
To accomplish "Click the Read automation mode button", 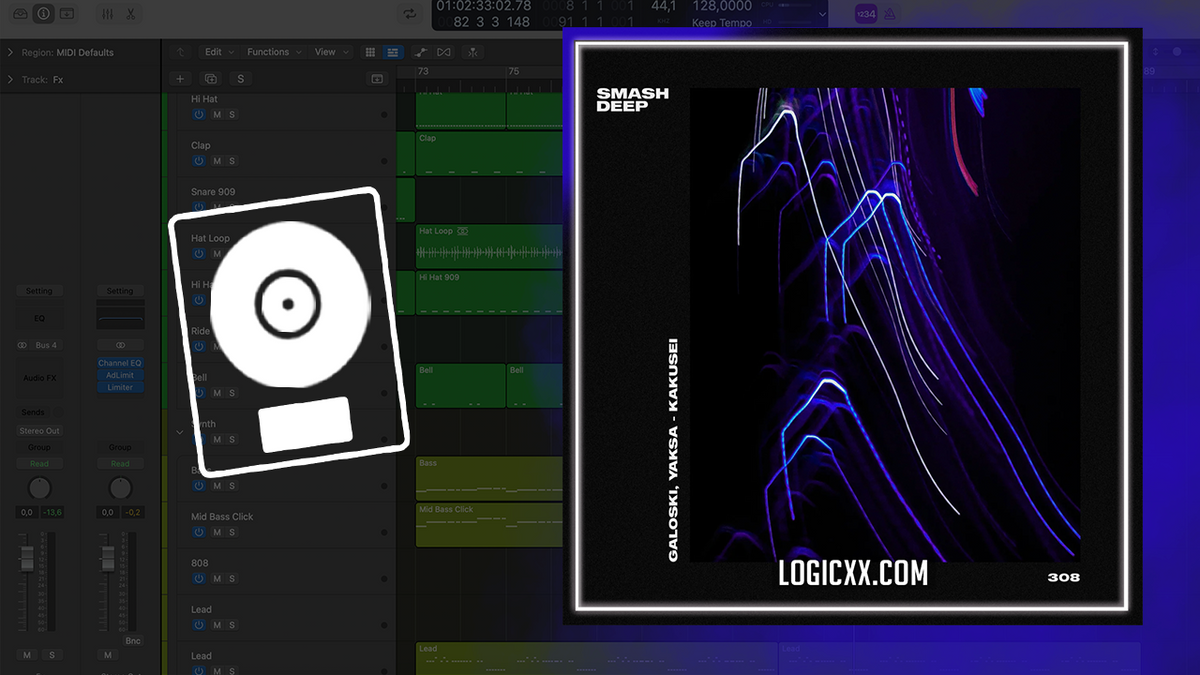I will [40, 463].
